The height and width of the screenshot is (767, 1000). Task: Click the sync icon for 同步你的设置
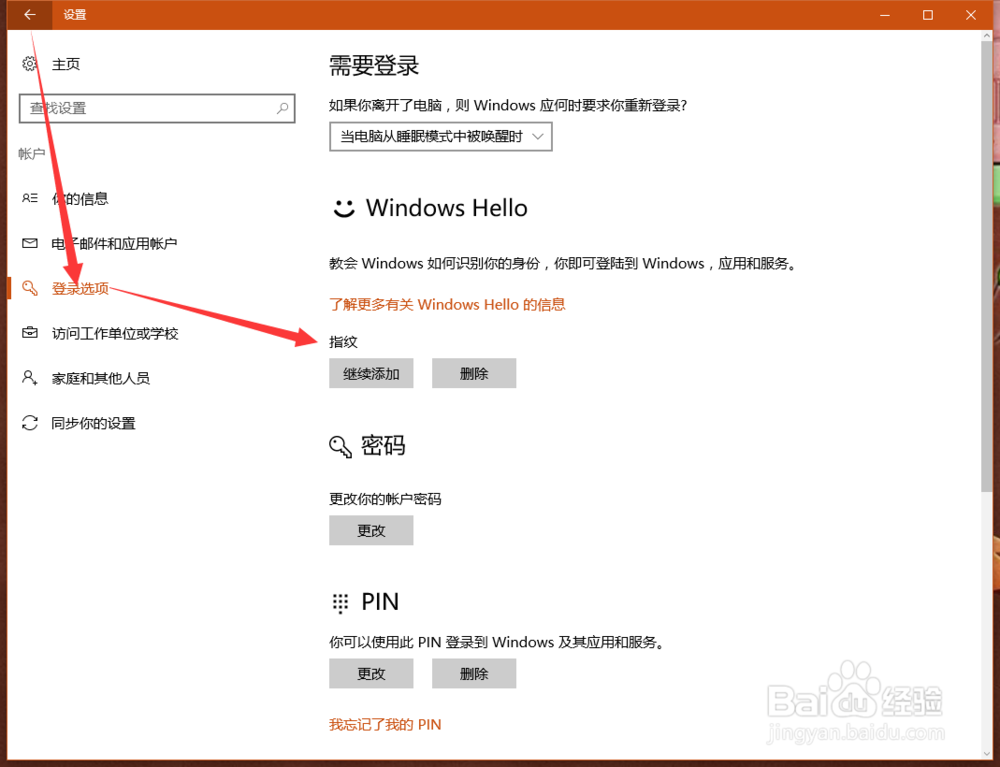29,423
